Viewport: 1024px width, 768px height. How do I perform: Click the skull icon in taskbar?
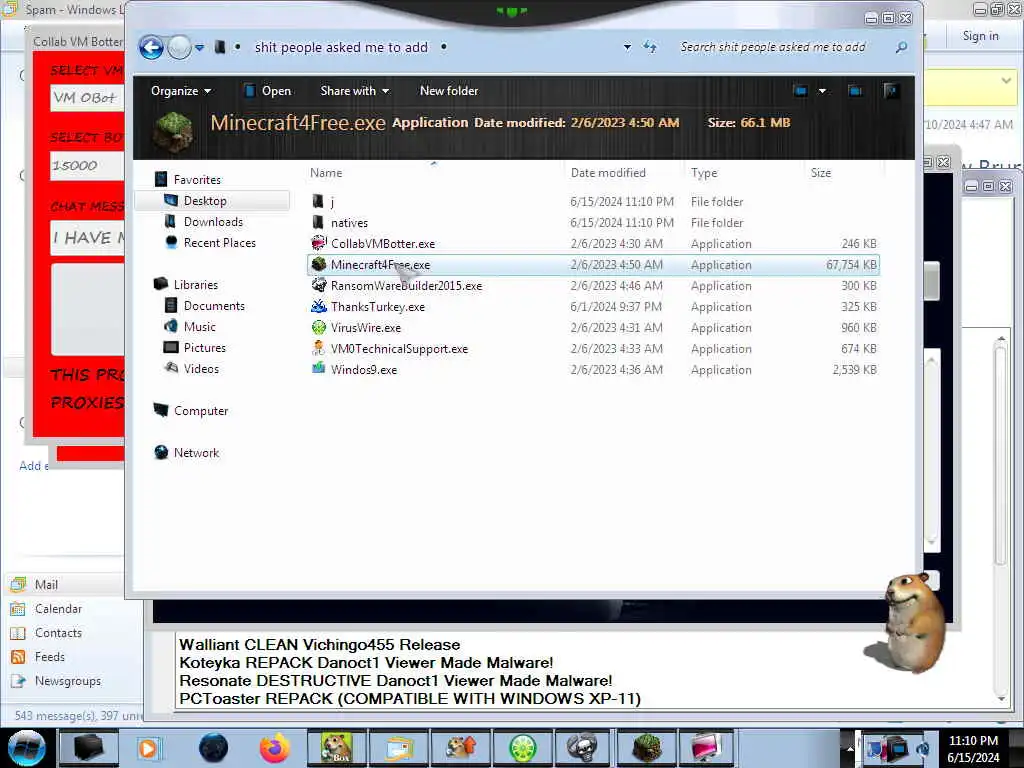[582, 748]
